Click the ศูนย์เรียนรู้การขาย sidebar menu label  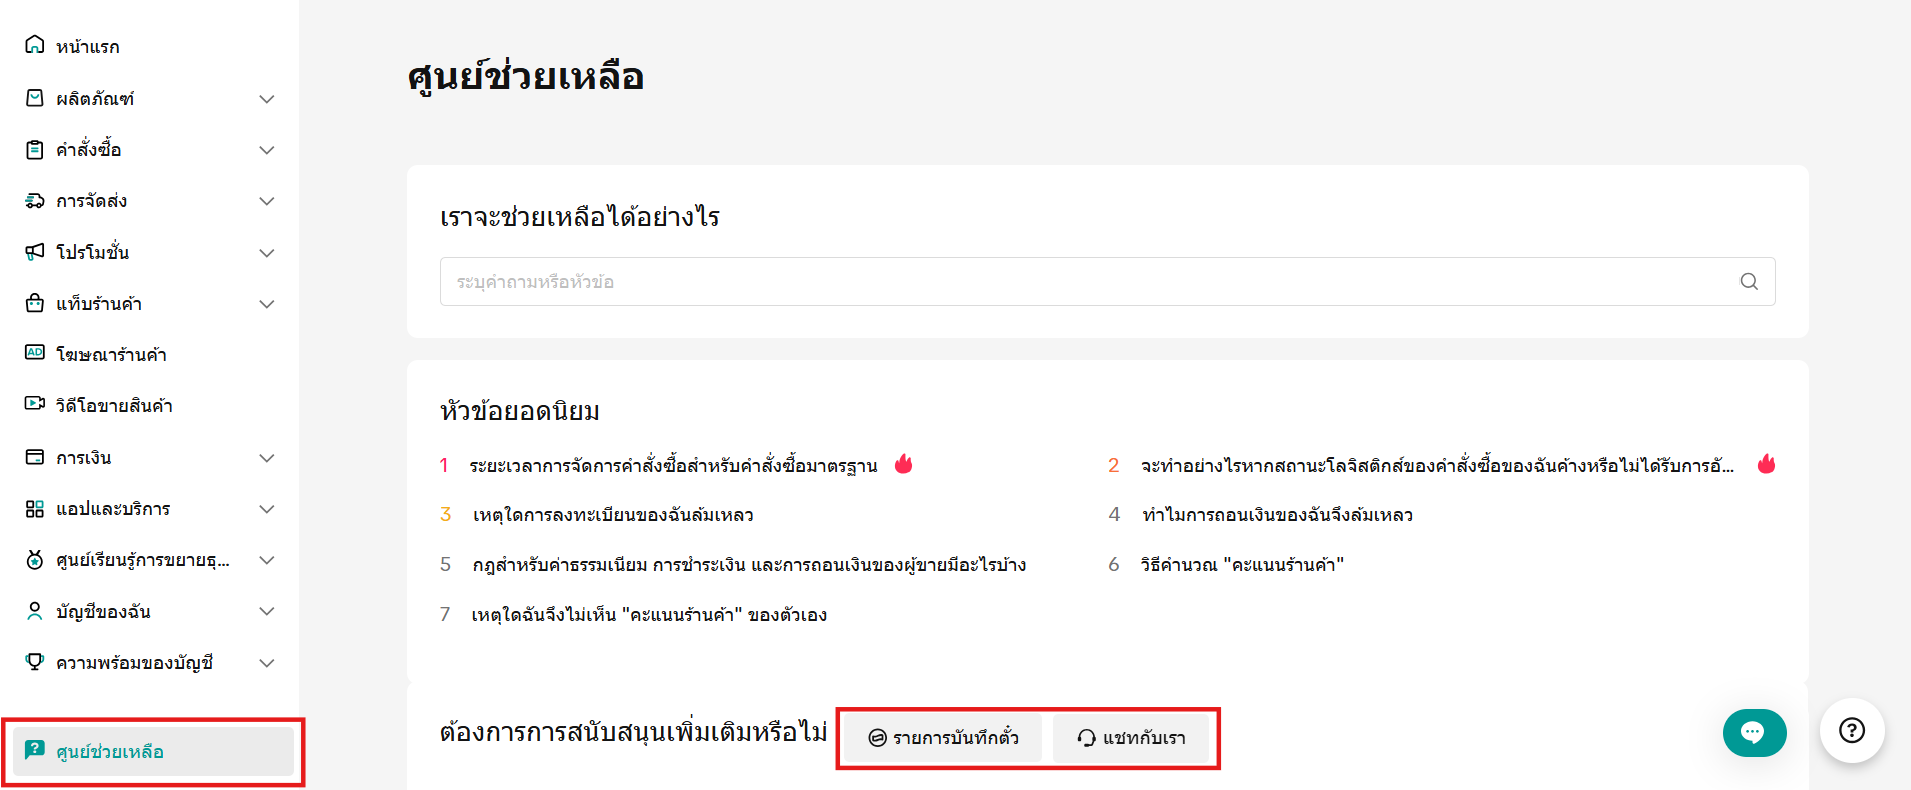tap(143, 560)
